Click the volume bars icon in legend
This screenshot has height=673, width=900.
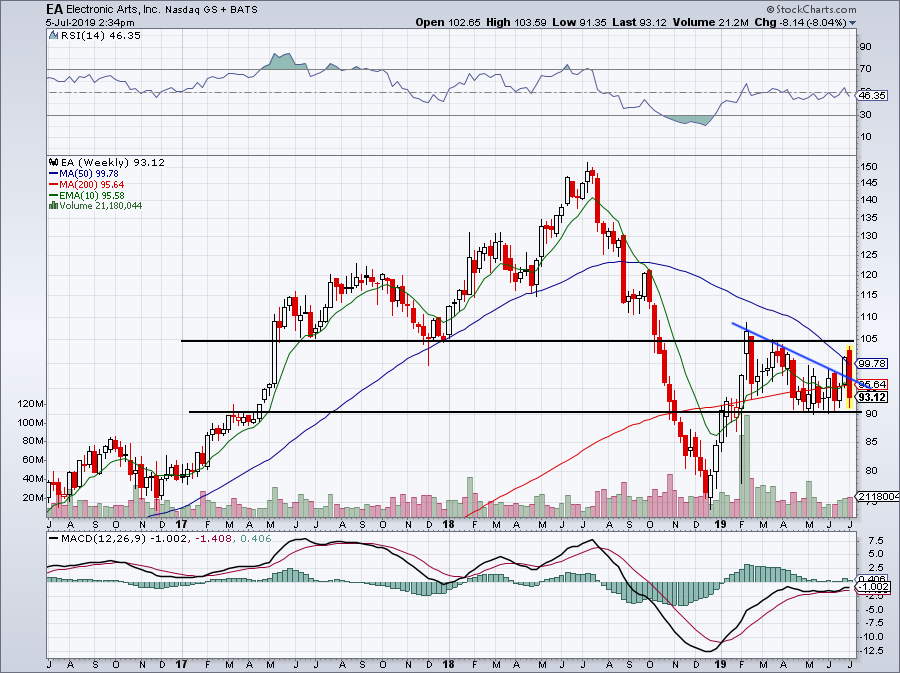pos(54,205)
